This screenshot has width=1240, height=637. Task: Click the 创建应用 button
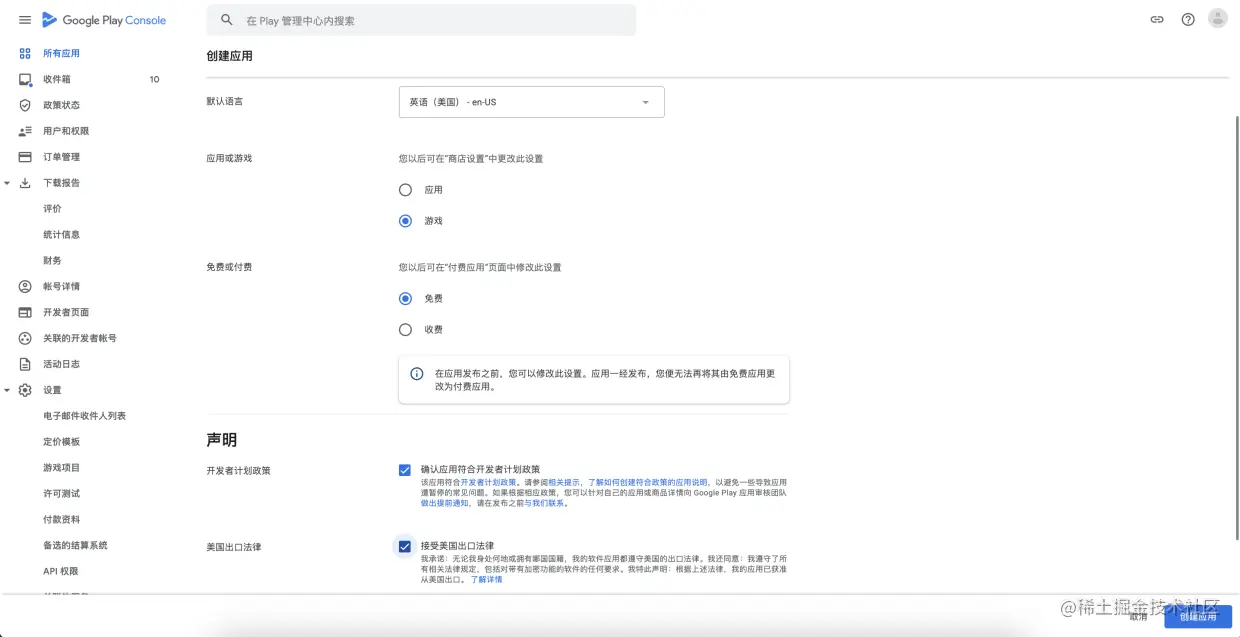point(1200,618)
